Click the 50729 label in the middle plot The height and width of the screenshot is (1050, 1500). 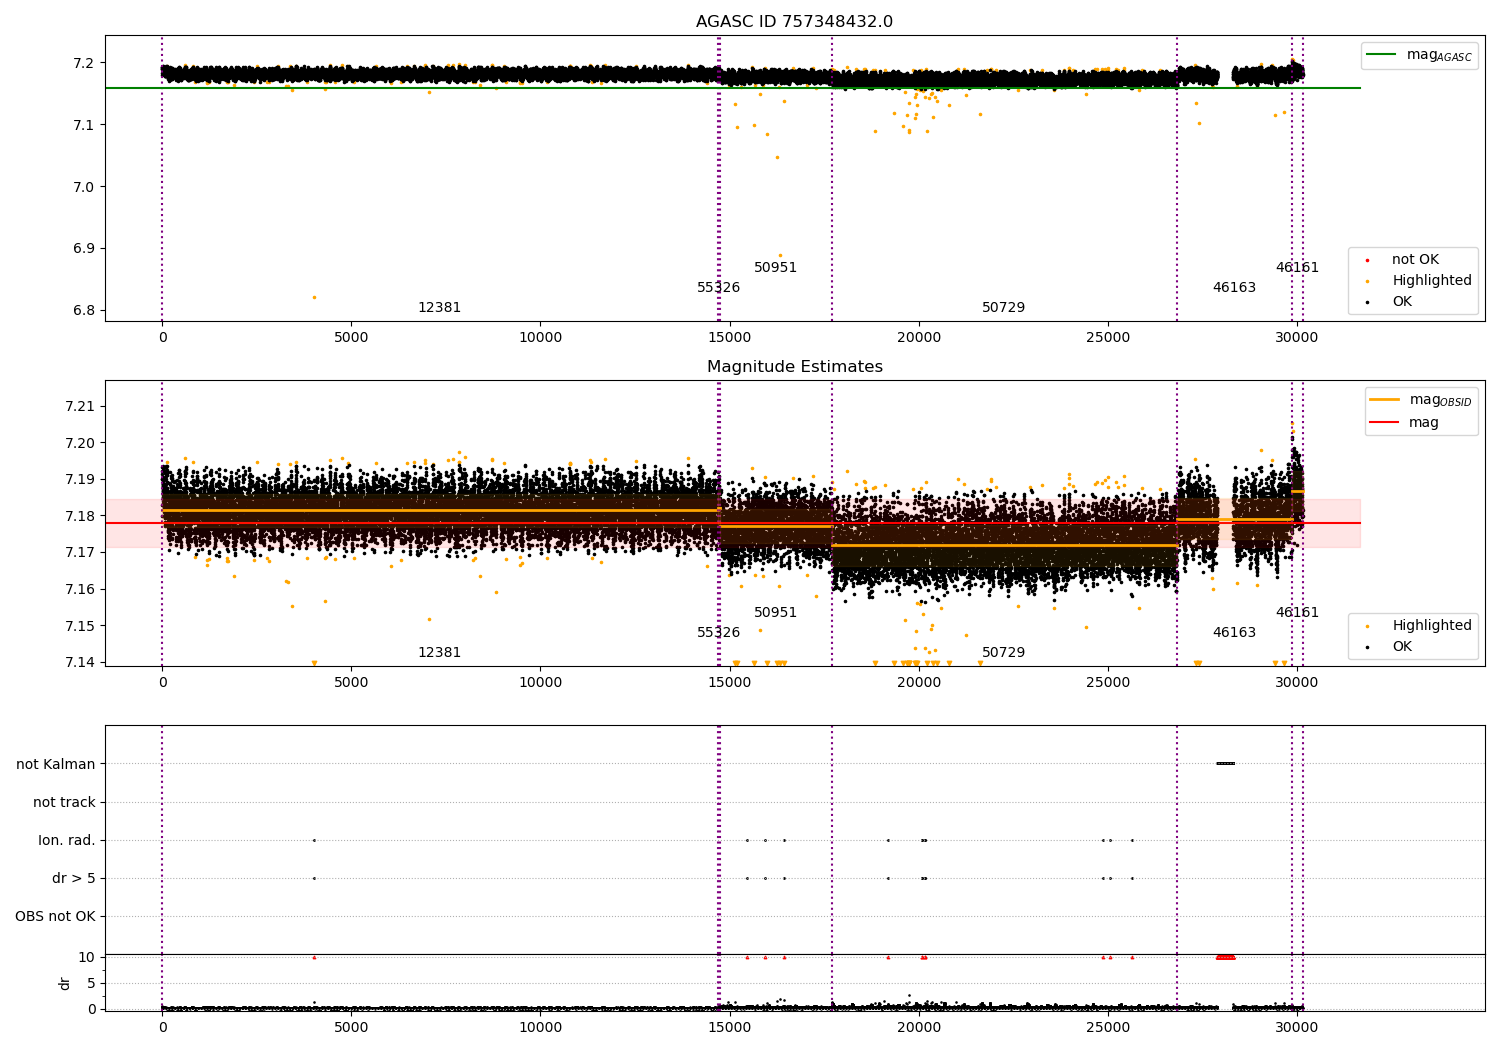(x=1003, y=653)
